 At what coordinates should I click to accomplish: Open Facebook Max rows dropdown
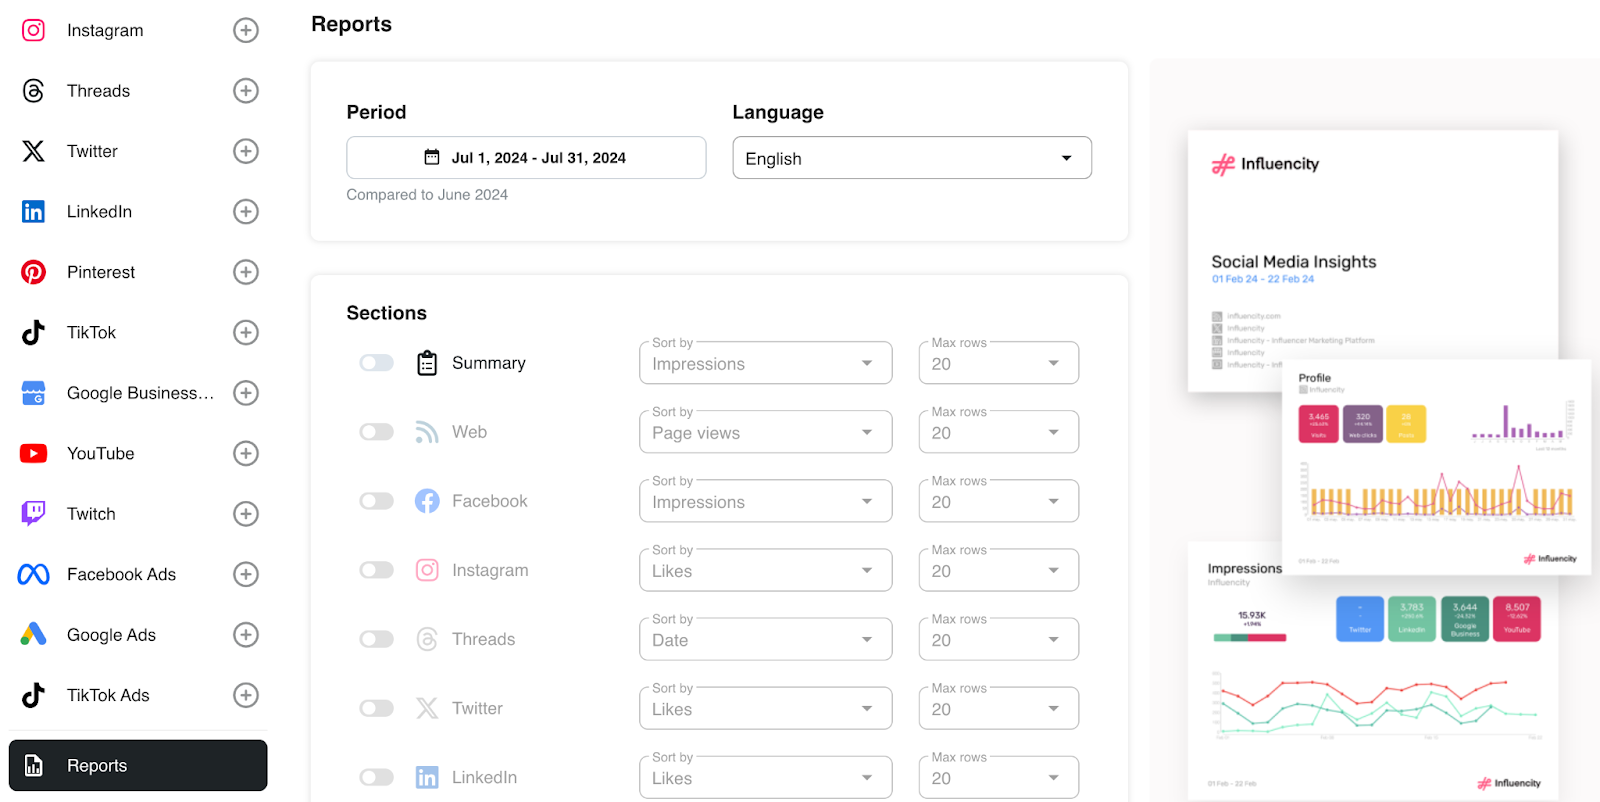point(999,501)
